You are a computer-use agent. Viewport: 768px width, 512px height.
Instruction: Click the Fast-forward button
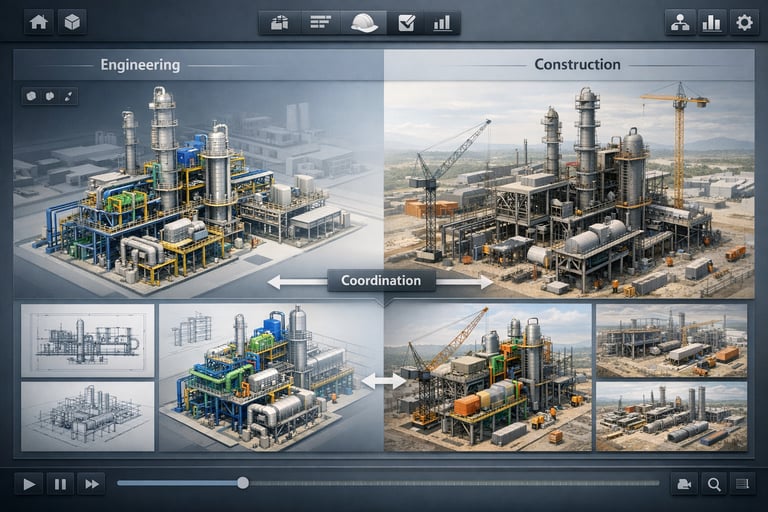92,484
